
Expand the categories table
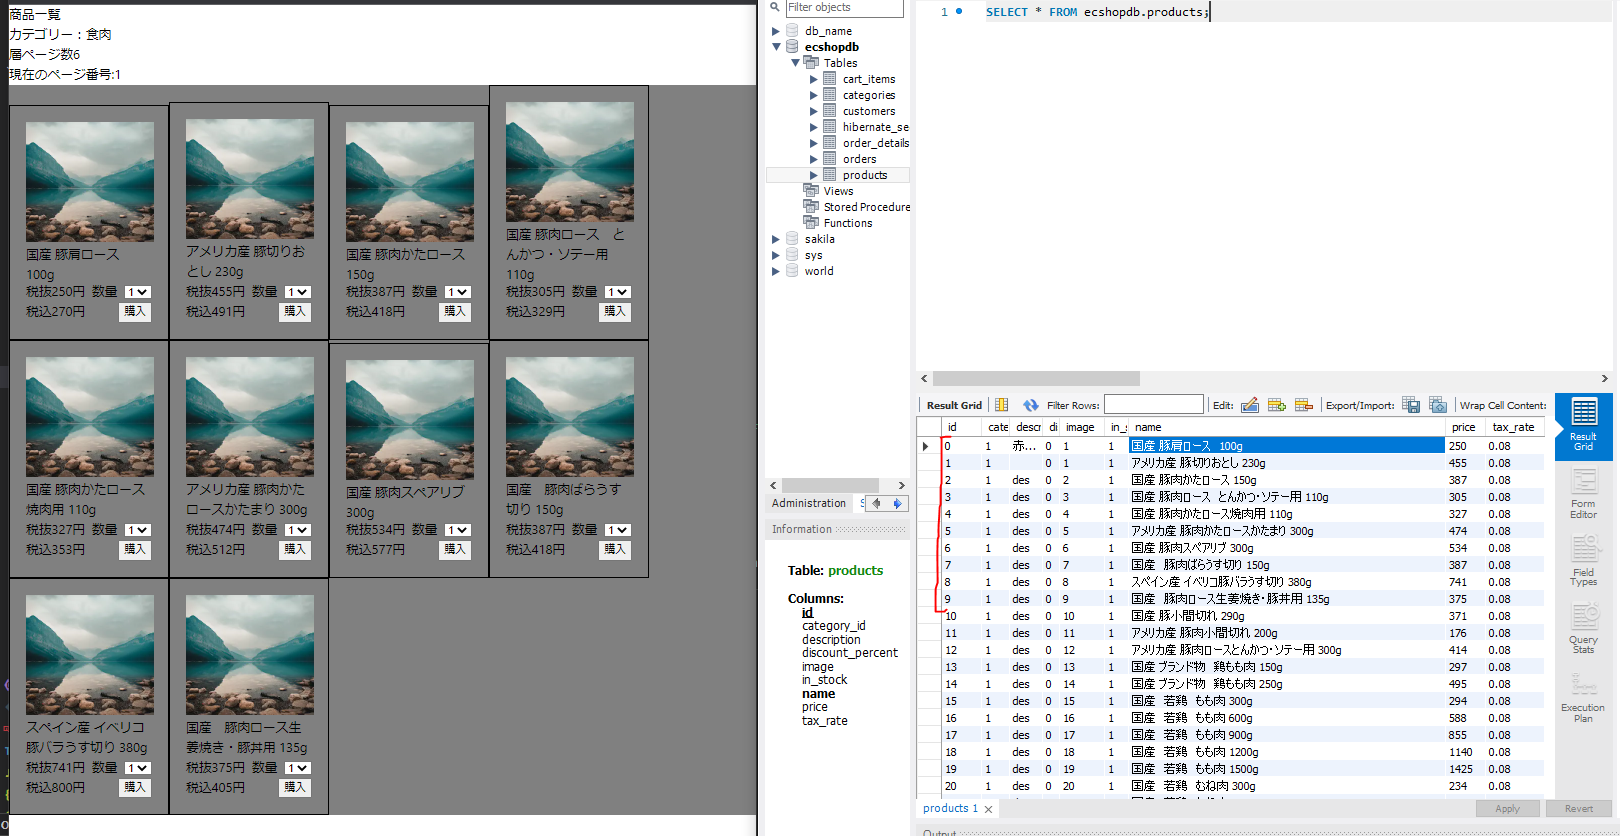coord(813,95)
